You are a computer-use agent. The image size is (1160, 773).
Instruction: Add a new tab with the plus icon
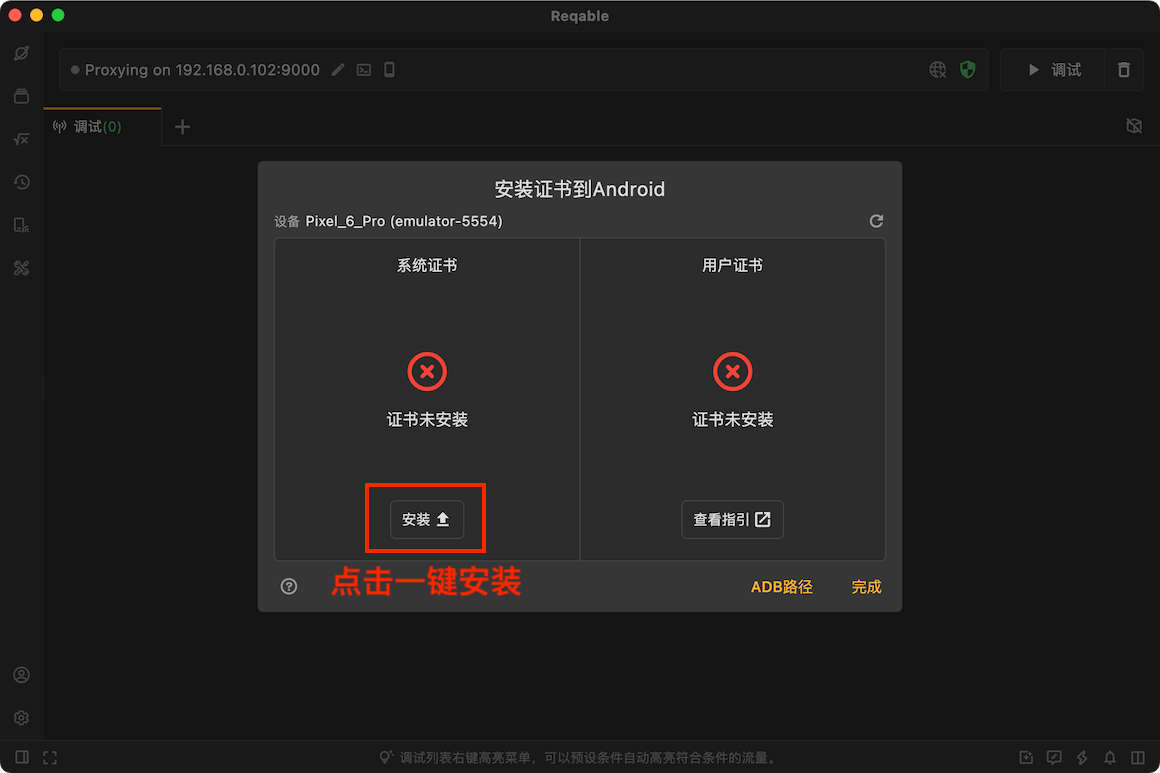[x=183, y=127]
